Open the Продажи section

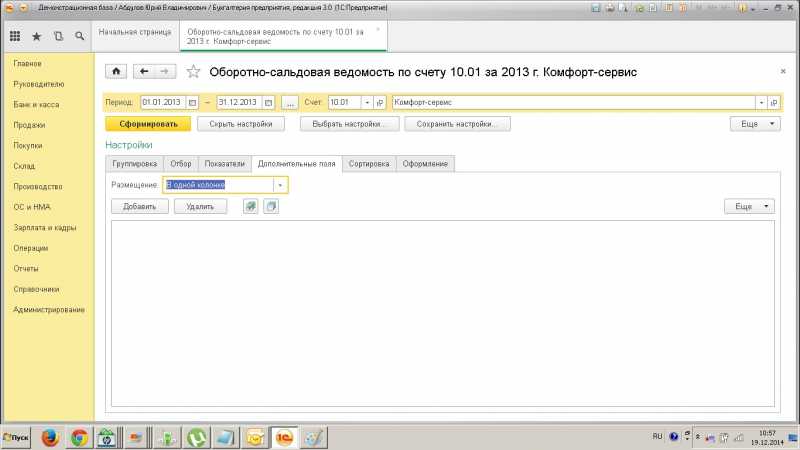(x=29, y=125)
